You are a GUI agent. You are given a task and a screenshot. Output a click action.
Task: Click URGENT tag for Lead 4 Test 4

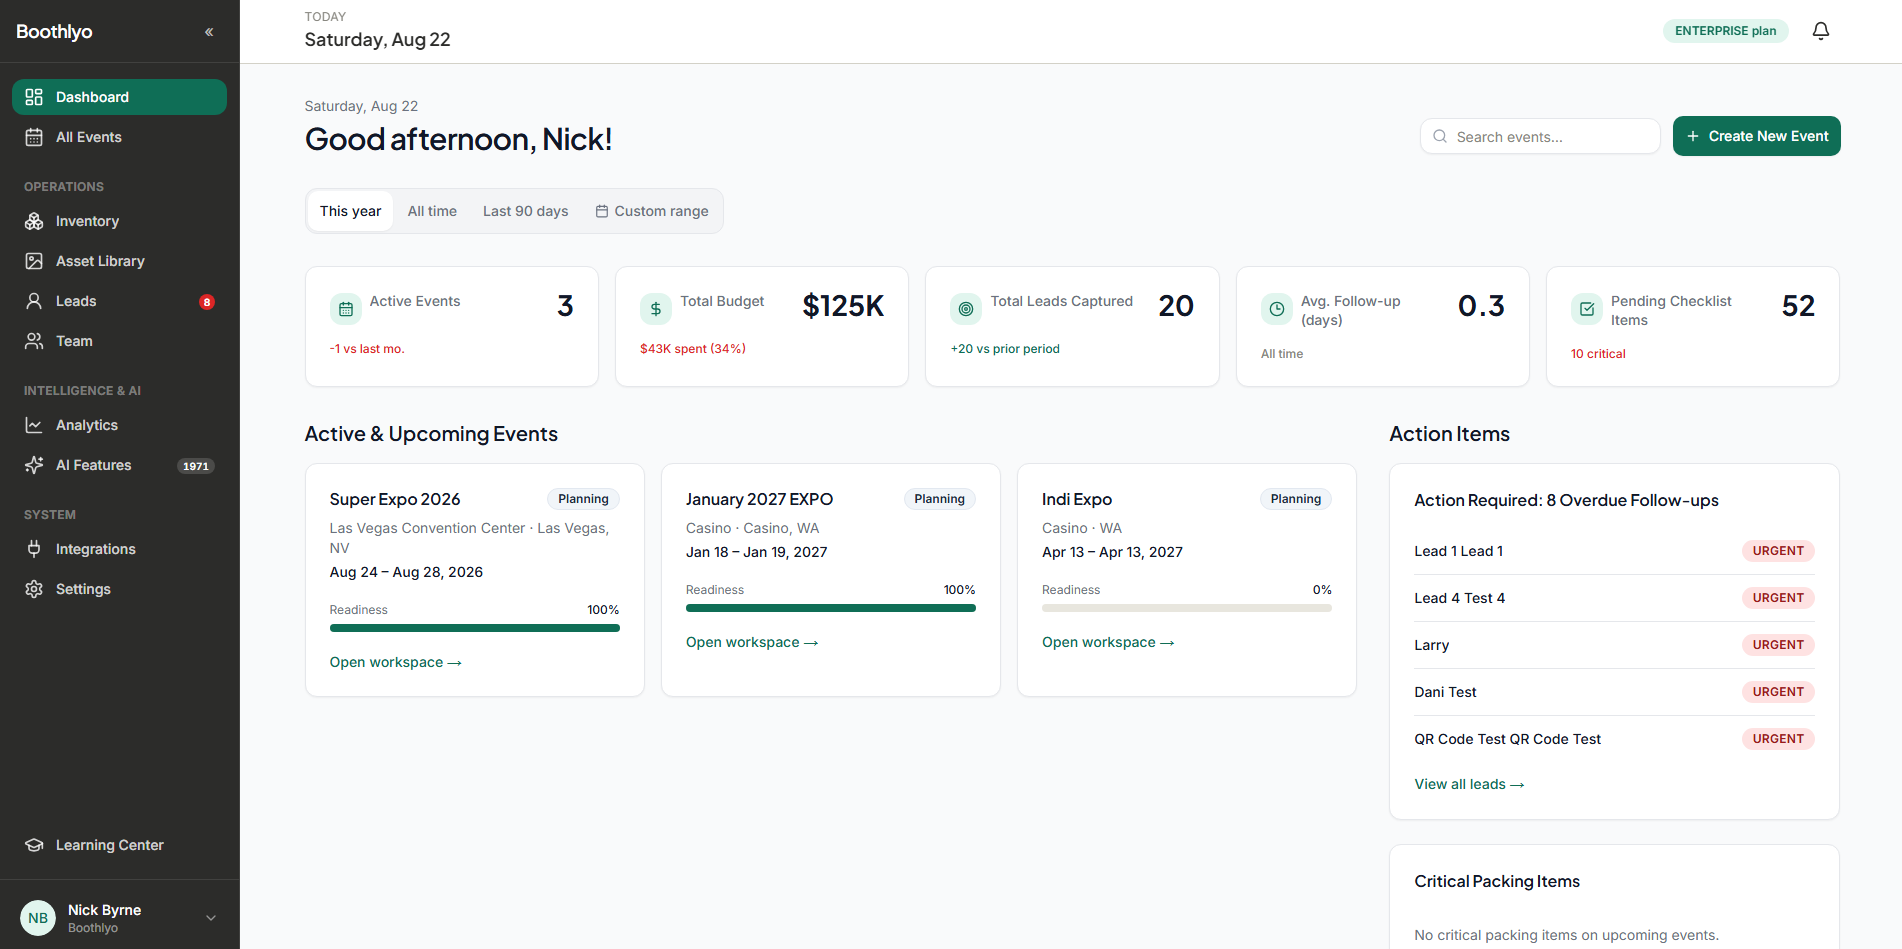(x=1778, y=598)
